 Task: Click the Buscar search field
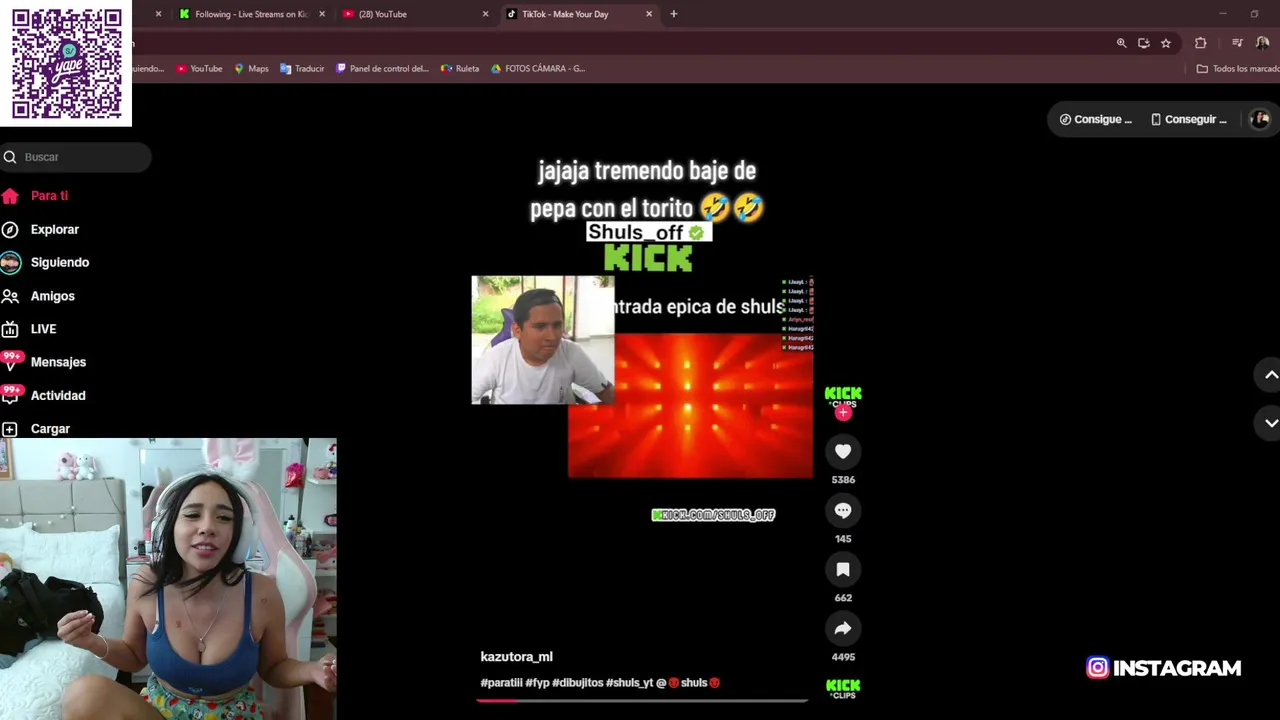(76, 157)
